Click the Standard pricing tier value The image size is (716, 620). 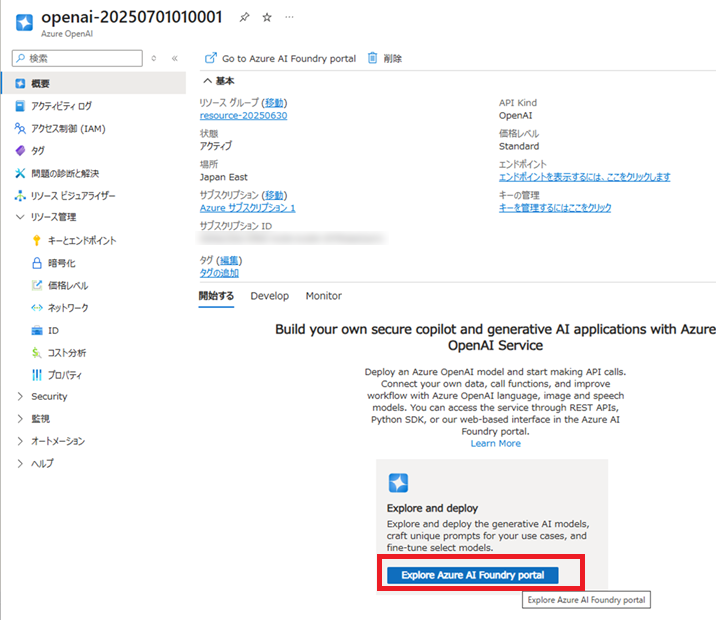pyautogui.click(x=519, y=146)
